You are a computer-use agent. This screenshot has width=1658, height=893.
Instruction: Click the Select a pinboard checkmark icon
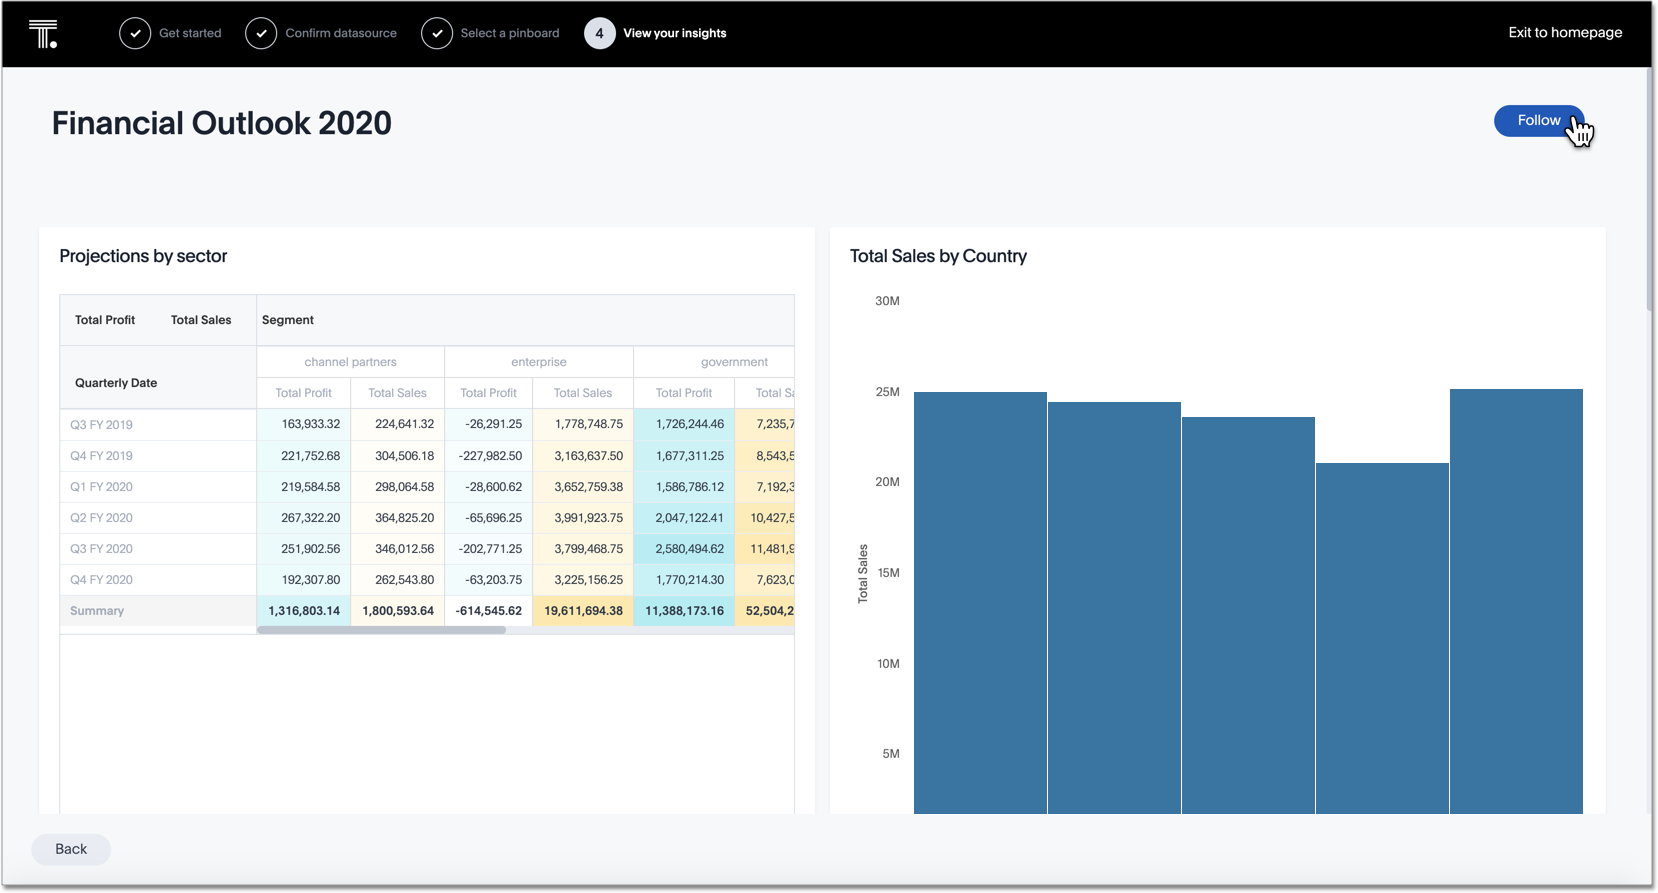point(437,33)
